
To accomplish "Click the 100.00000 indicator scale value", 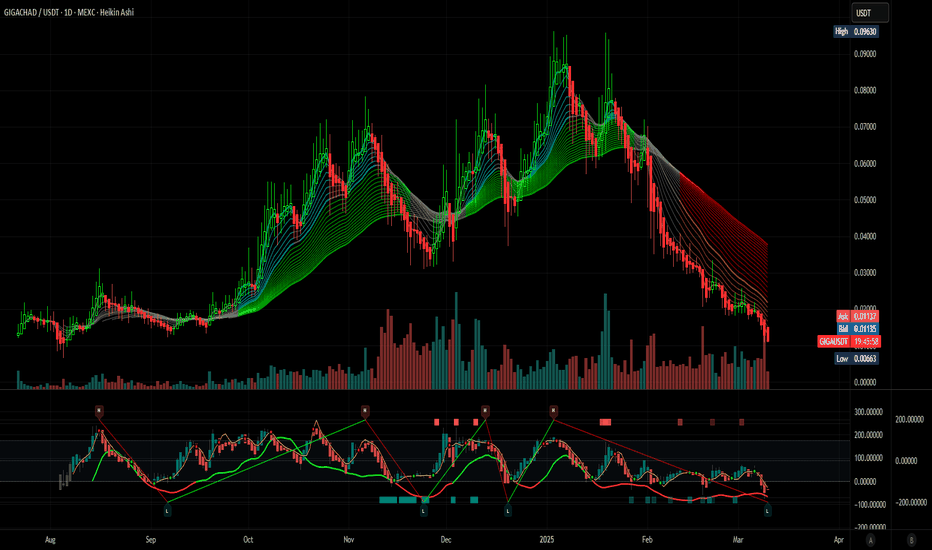I will pyautogui.click(x=868, y=458).
